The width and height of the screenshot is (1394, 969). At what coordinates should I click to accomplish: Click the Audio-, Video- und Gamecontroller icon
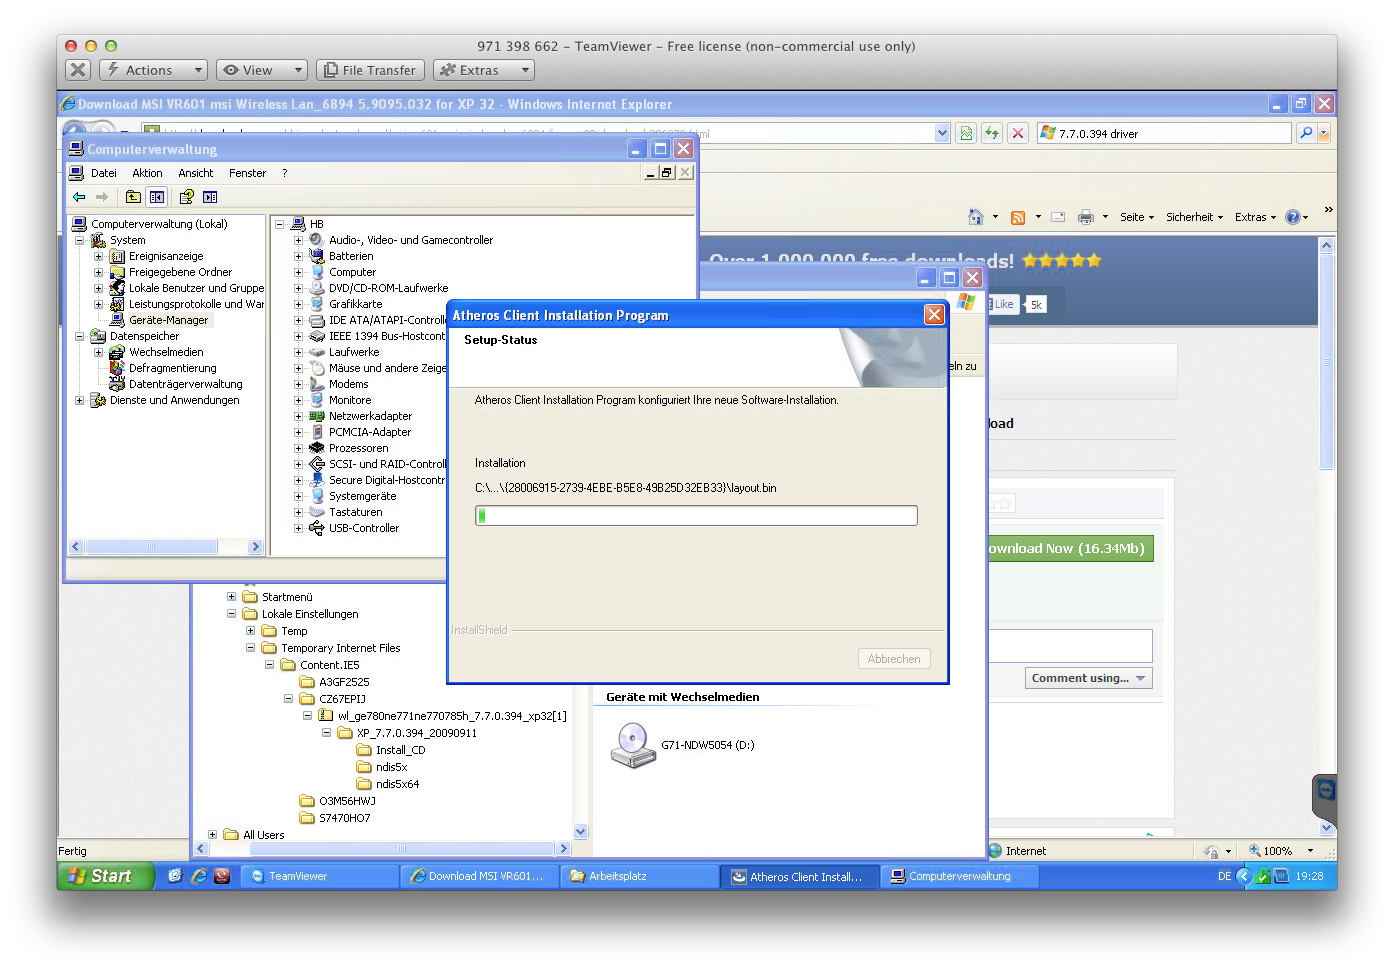point(316,240)
